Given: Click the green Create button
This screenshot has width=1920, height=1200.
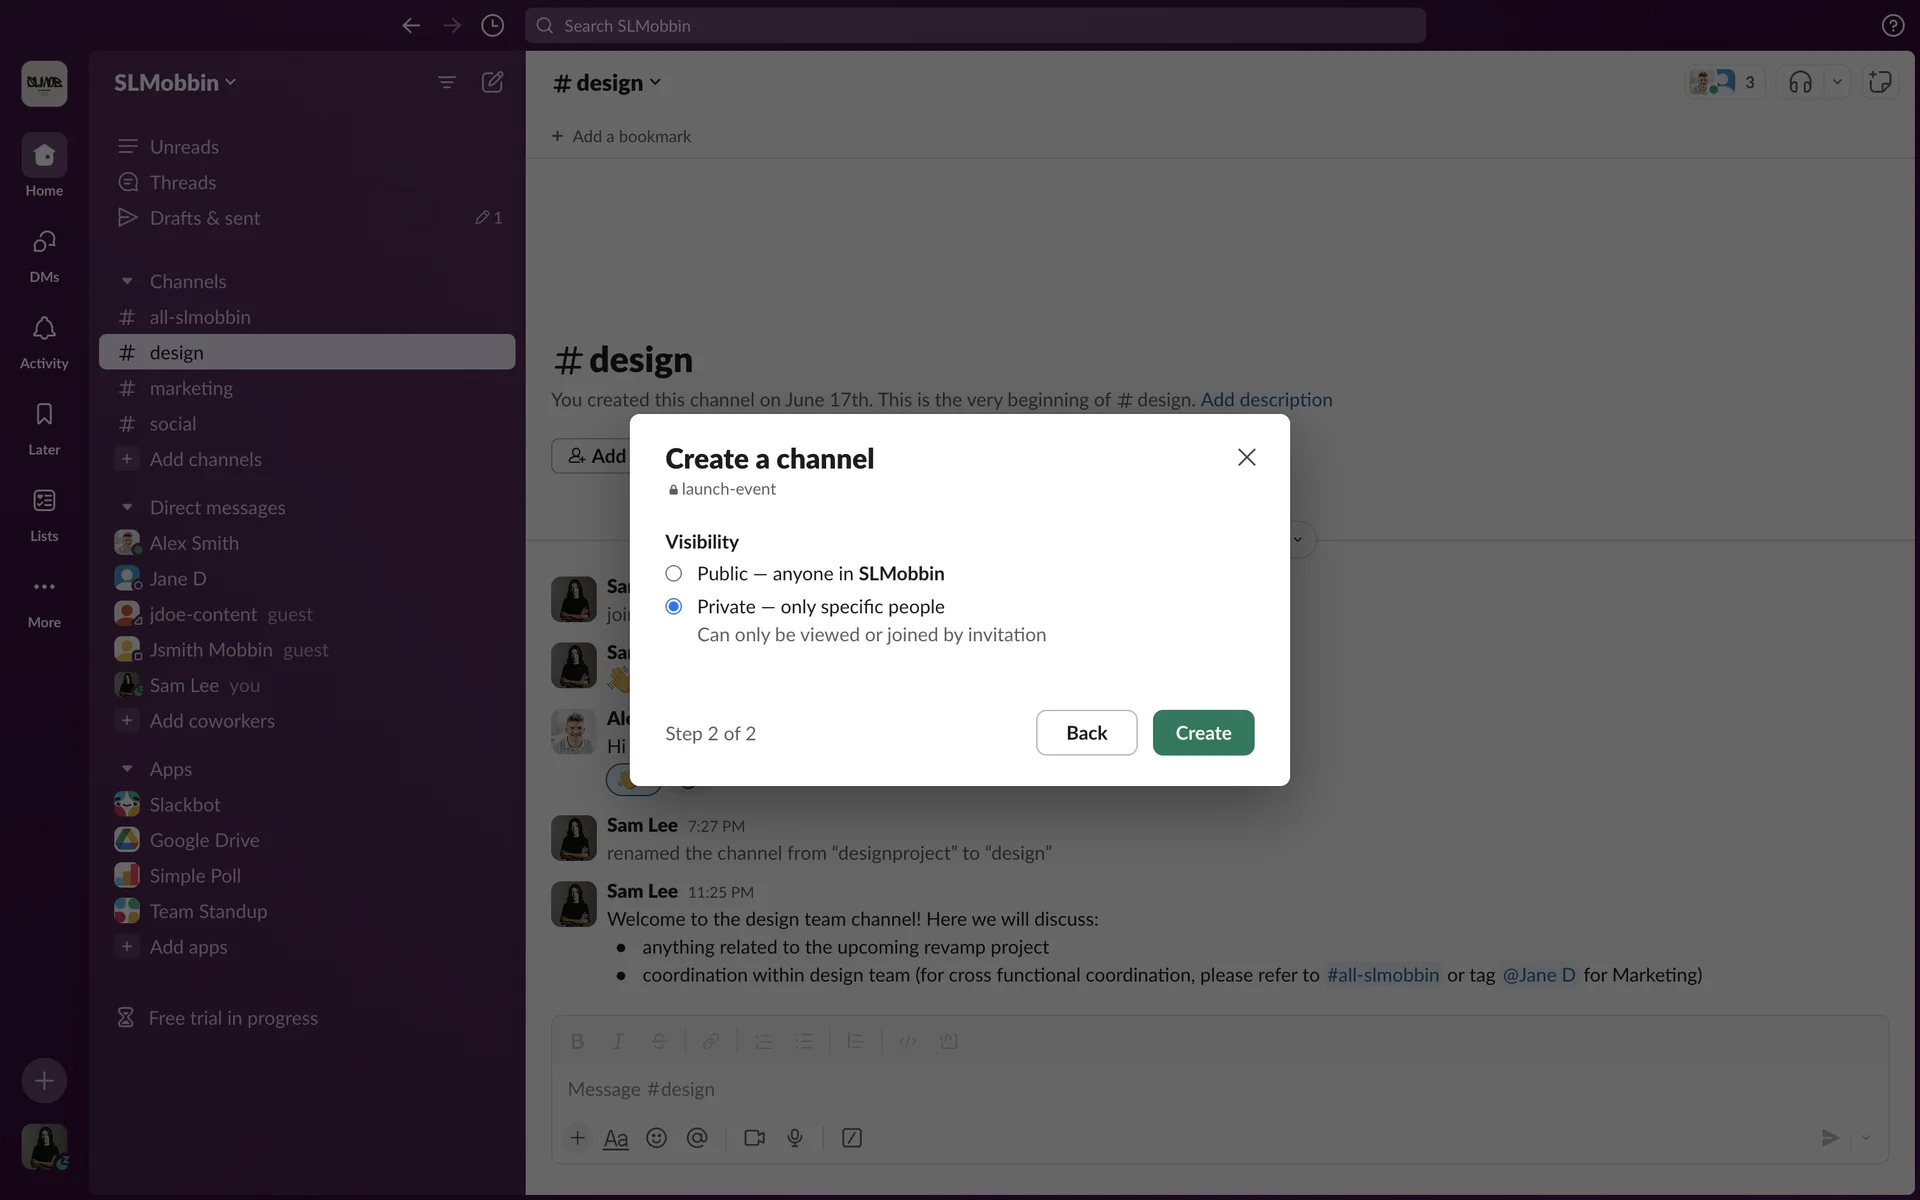Looking at the screenshot, I should [x=1203, y=733].
